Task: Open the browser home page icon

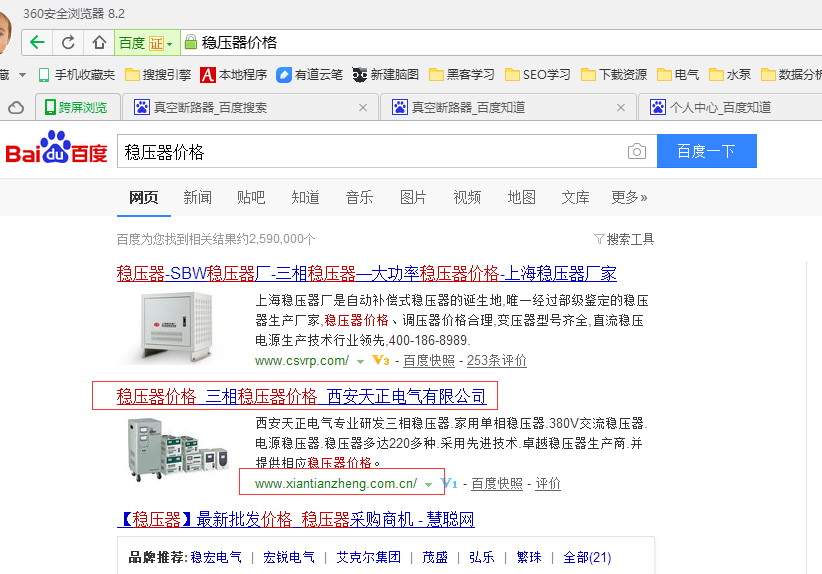Action: (99, 42)
